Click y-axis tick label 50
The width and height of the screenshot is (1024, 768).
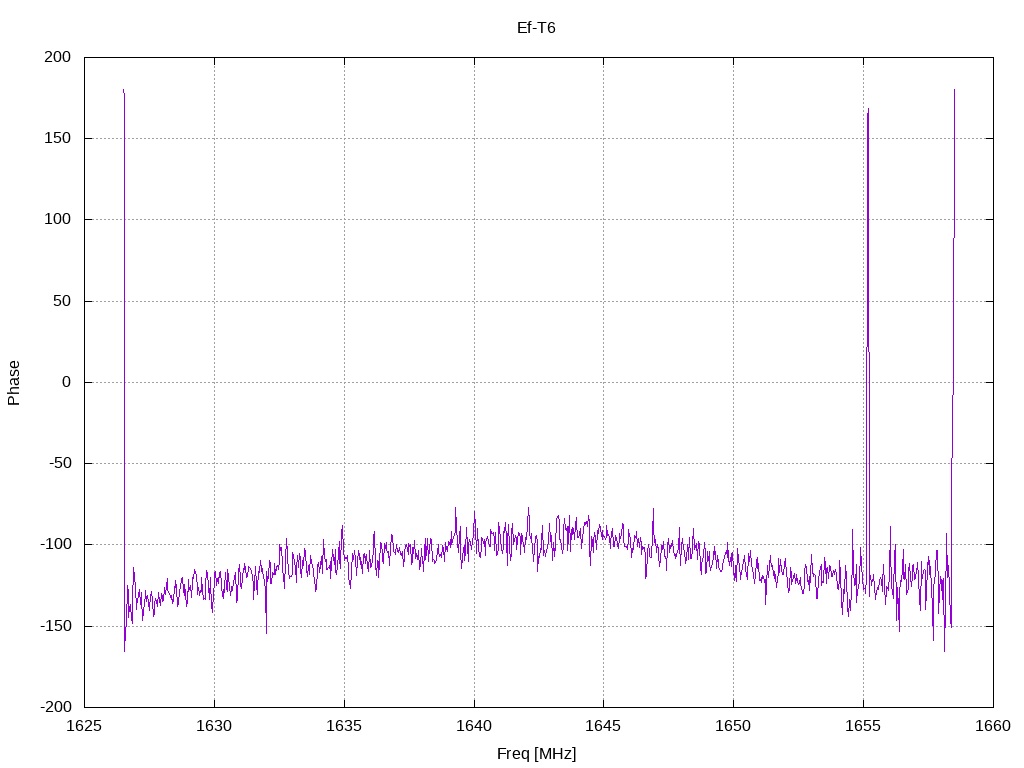coord(62,300)
